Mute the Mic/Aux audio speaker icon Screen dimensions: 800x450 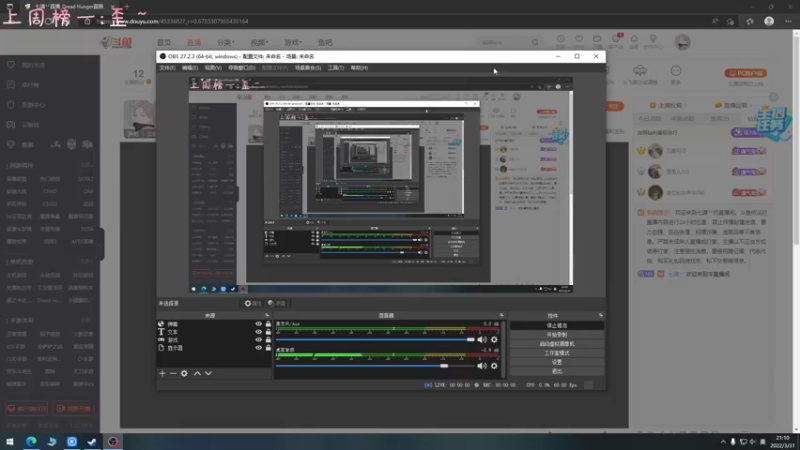pos(482,339)
